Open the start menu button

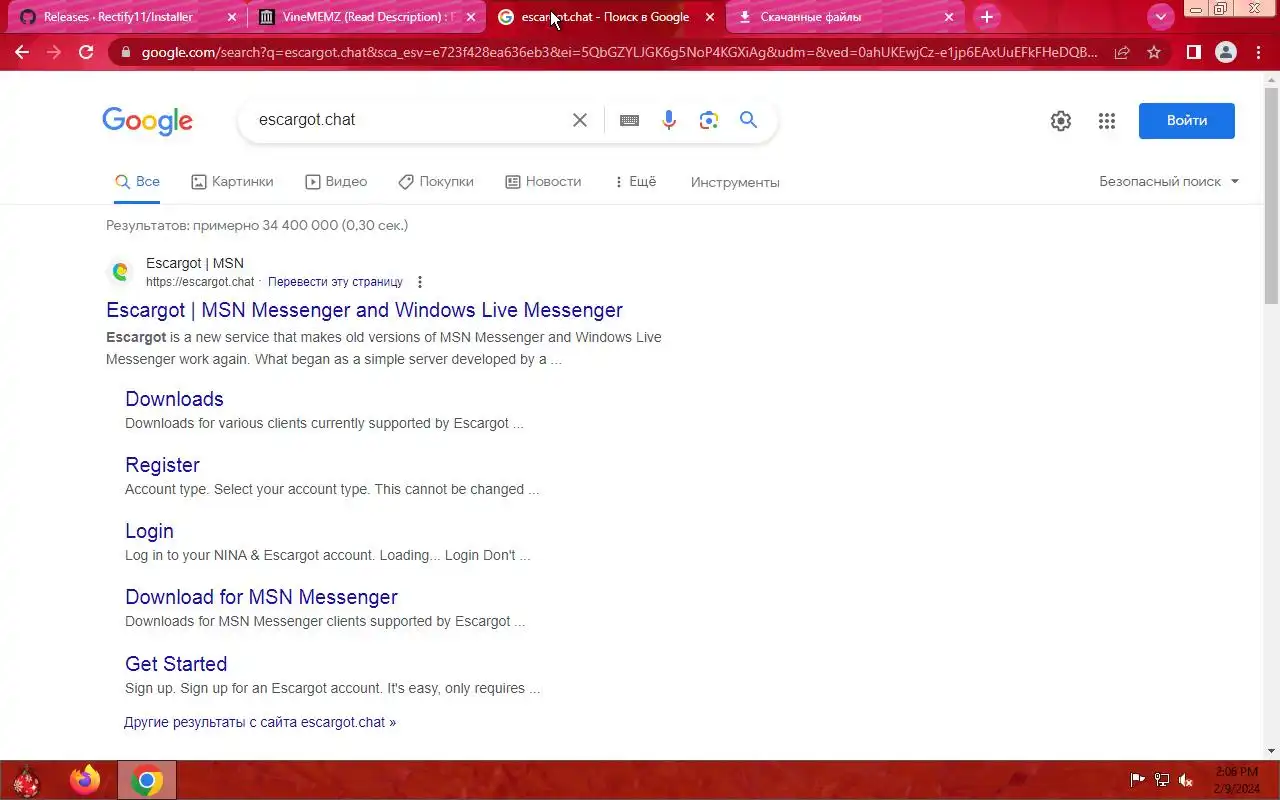click(25, 780)
